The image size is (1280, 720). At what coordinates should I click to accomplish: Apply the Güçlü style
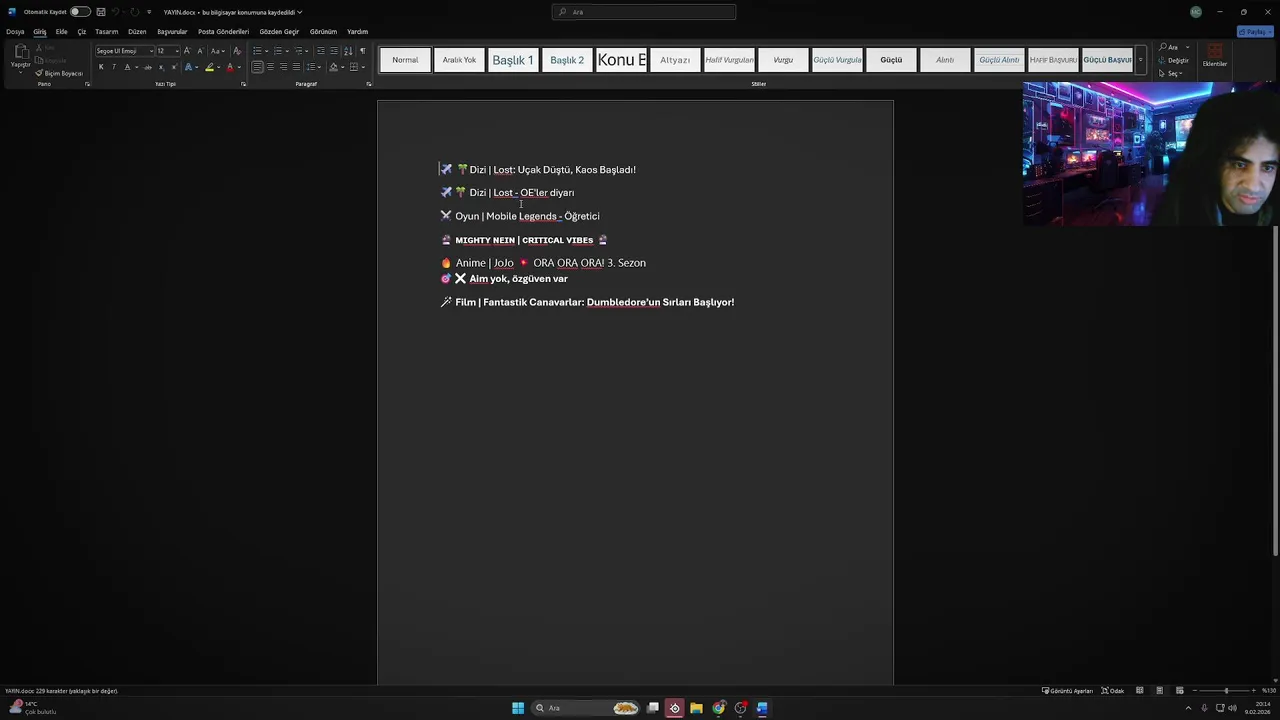pyautogui.click(x=891, y=60)
